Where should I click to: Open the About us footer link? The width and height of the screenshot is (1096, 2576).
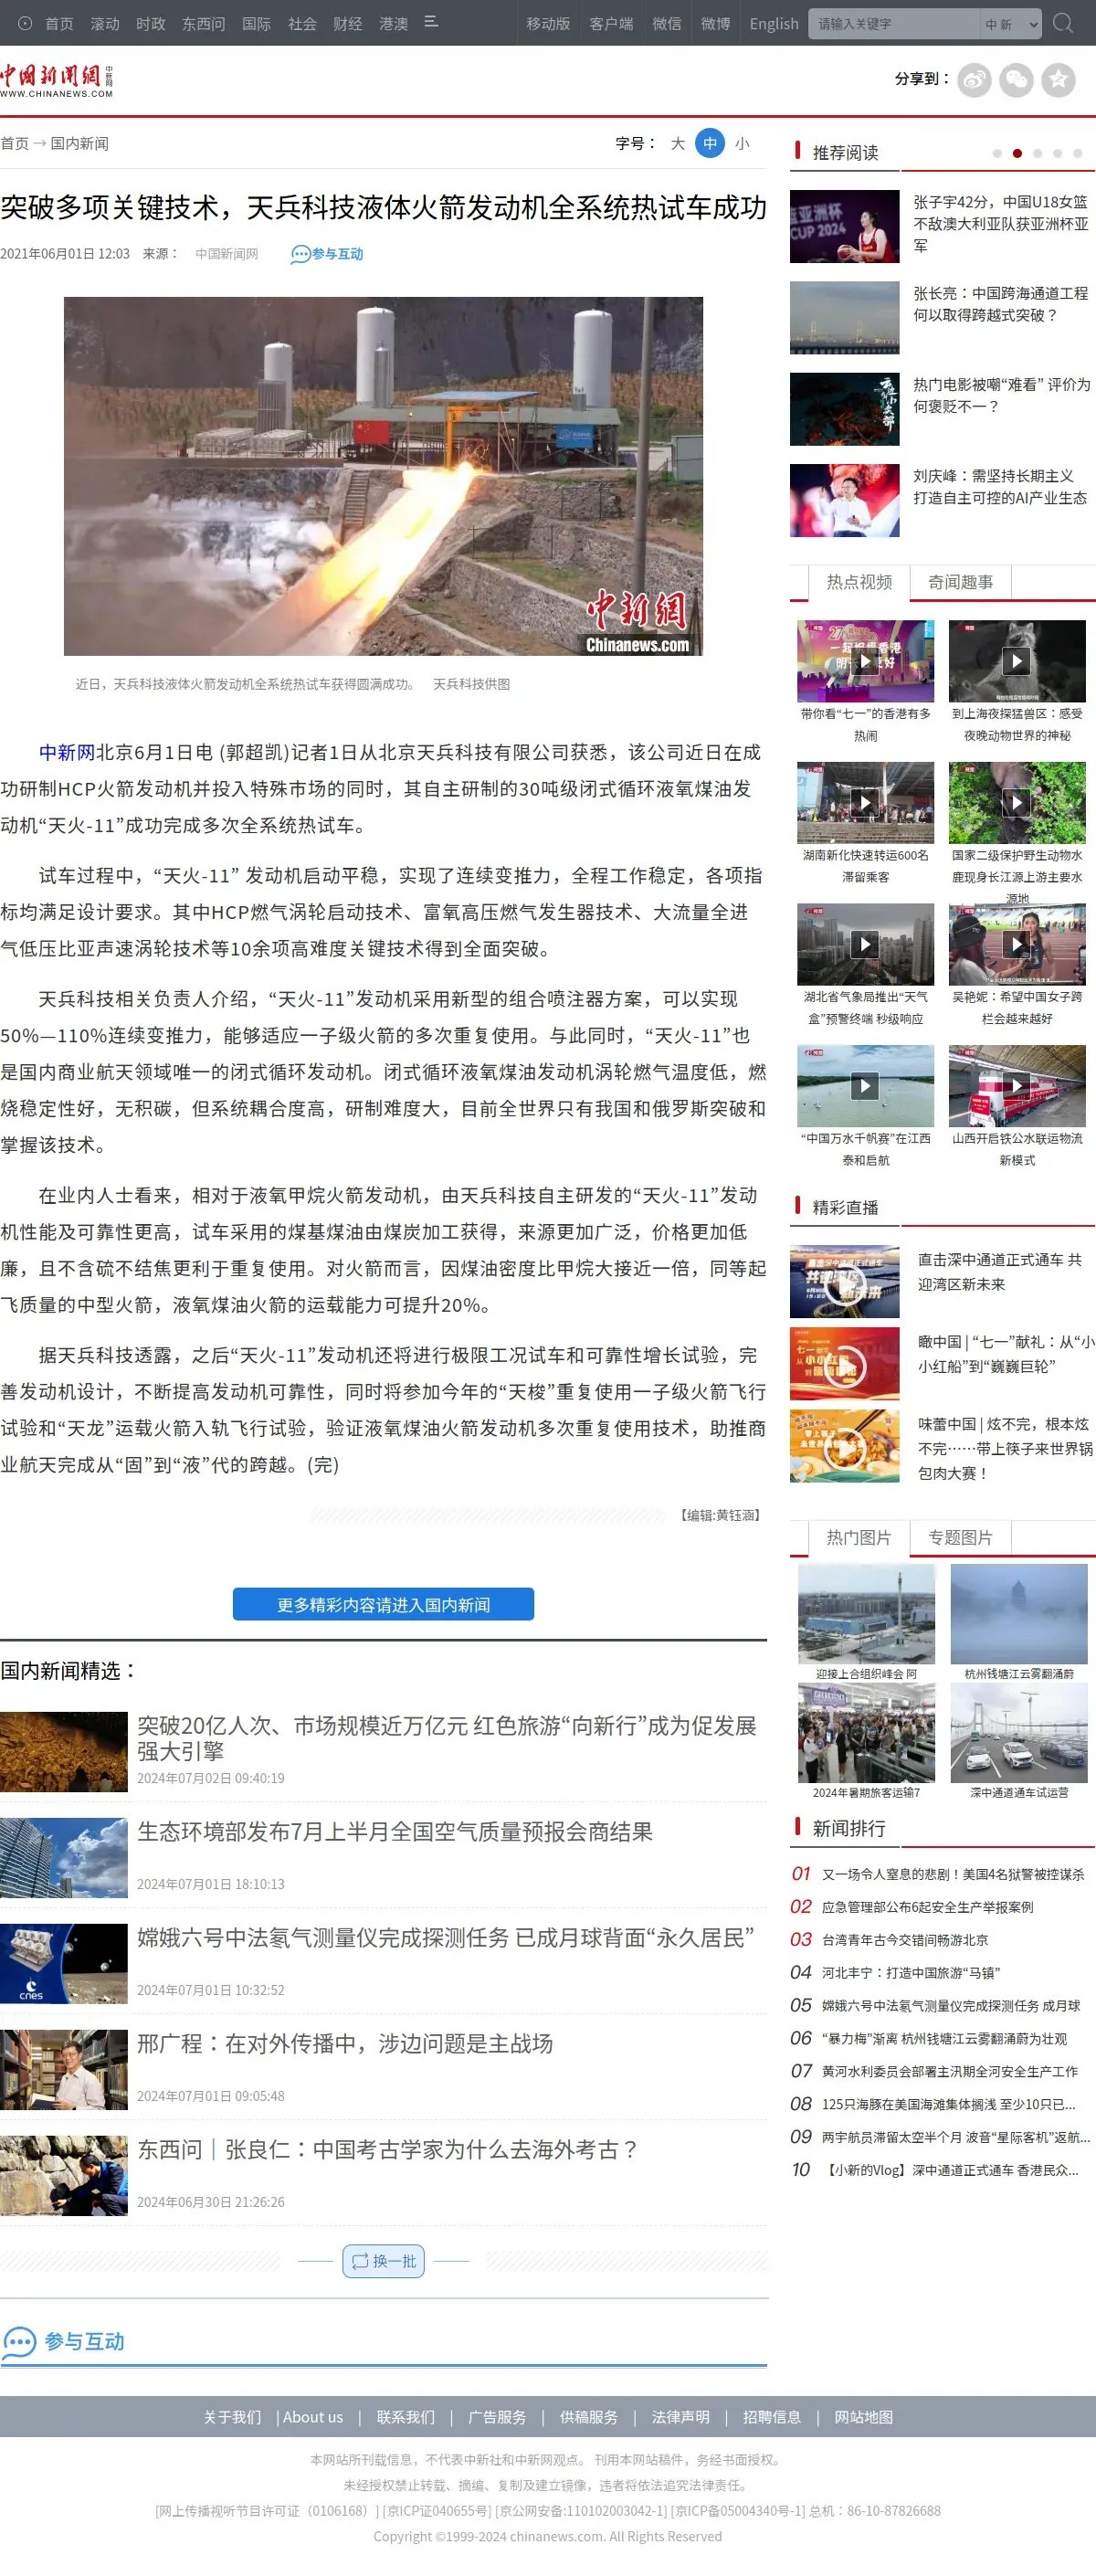pyautogui.click(x=313, y=2417)
